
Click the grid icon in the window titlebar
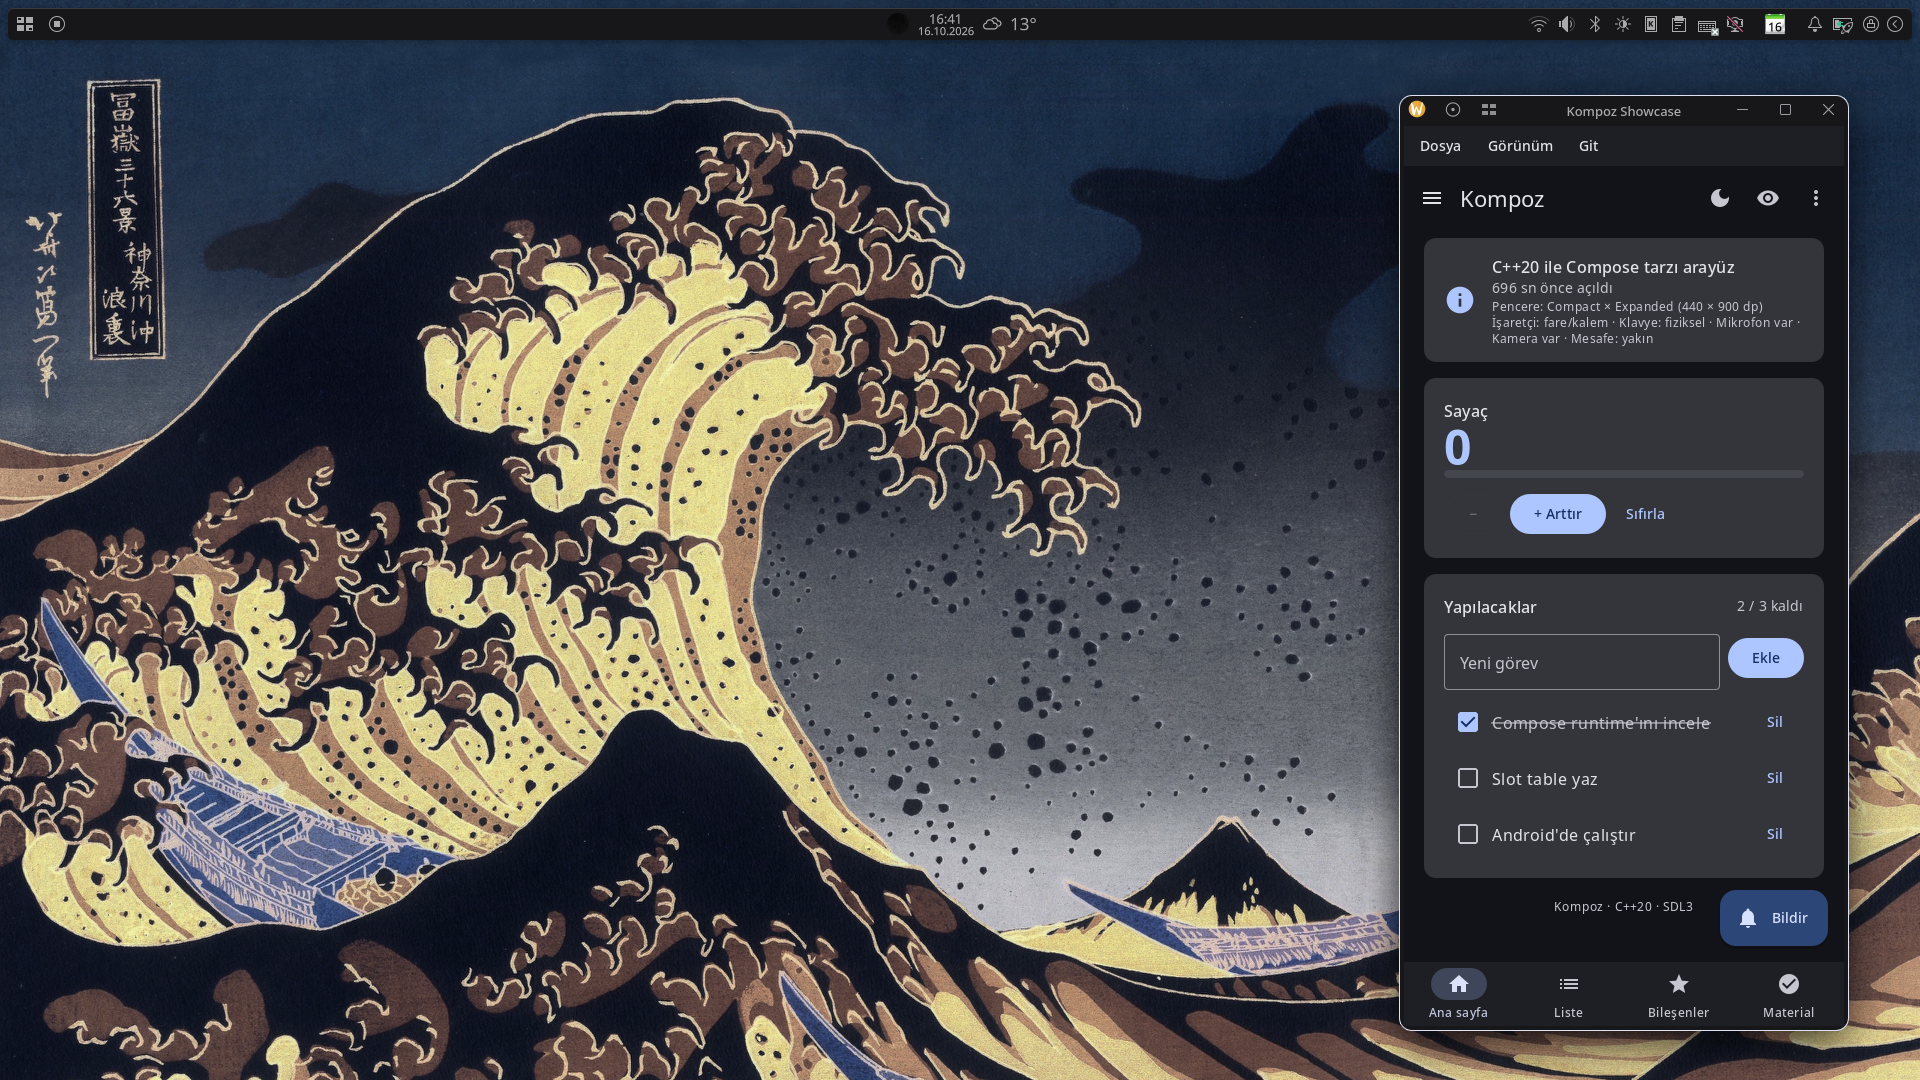tap(1489, 110)
